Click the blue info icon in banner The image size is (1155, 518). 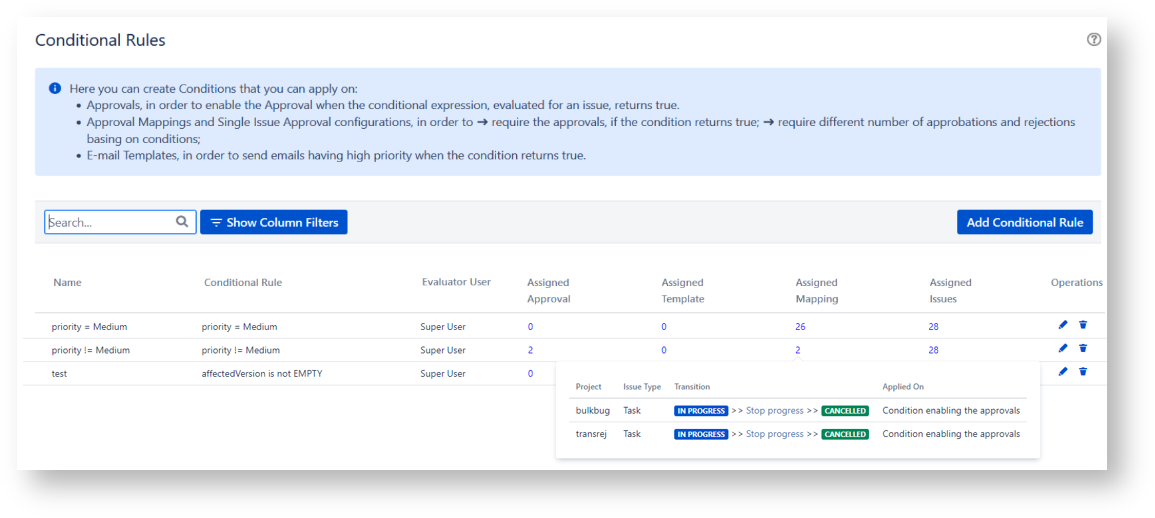click(55, 88)
